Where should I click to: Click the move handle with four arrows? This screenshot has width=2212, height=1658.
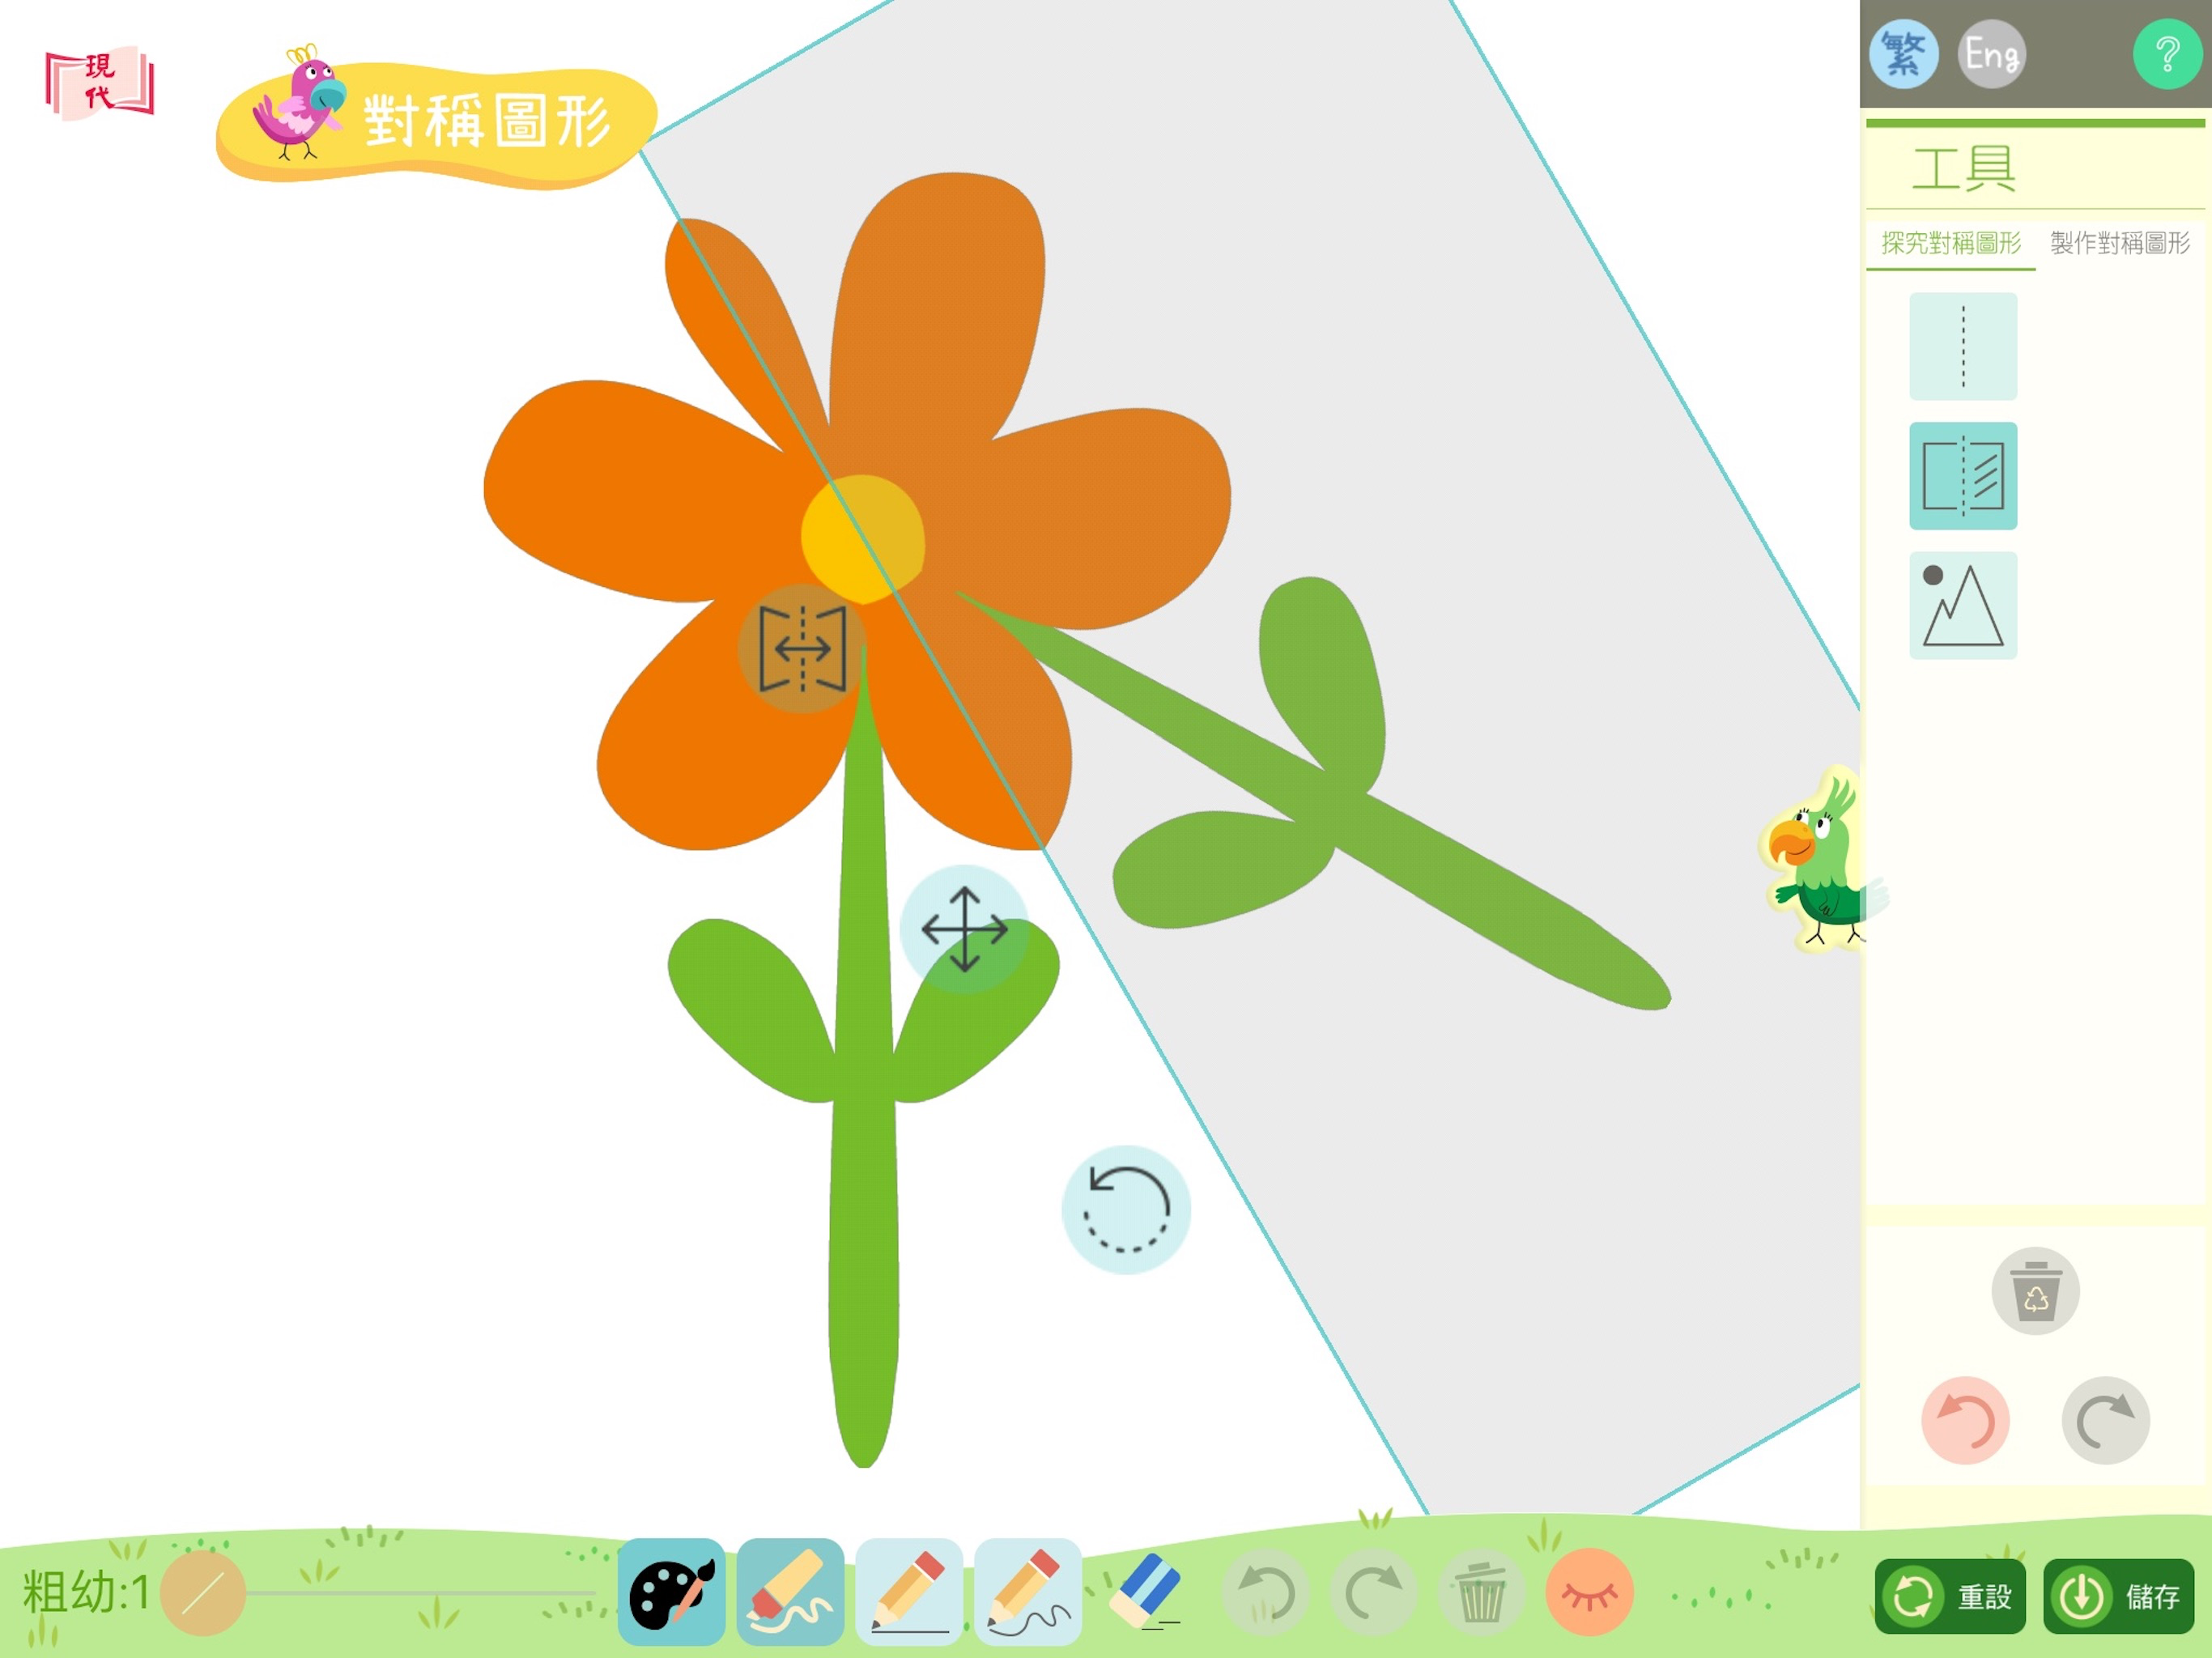(x=964, y=929)
